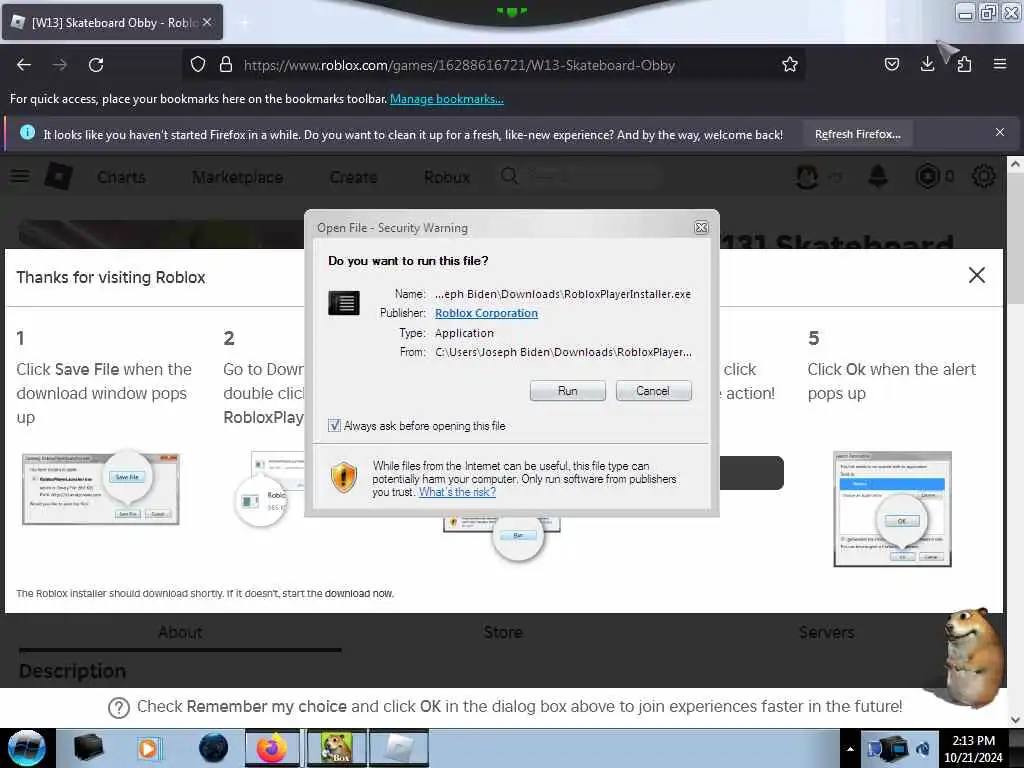
Task: Click the padlock site security icon
Action: tap(226, 65)
